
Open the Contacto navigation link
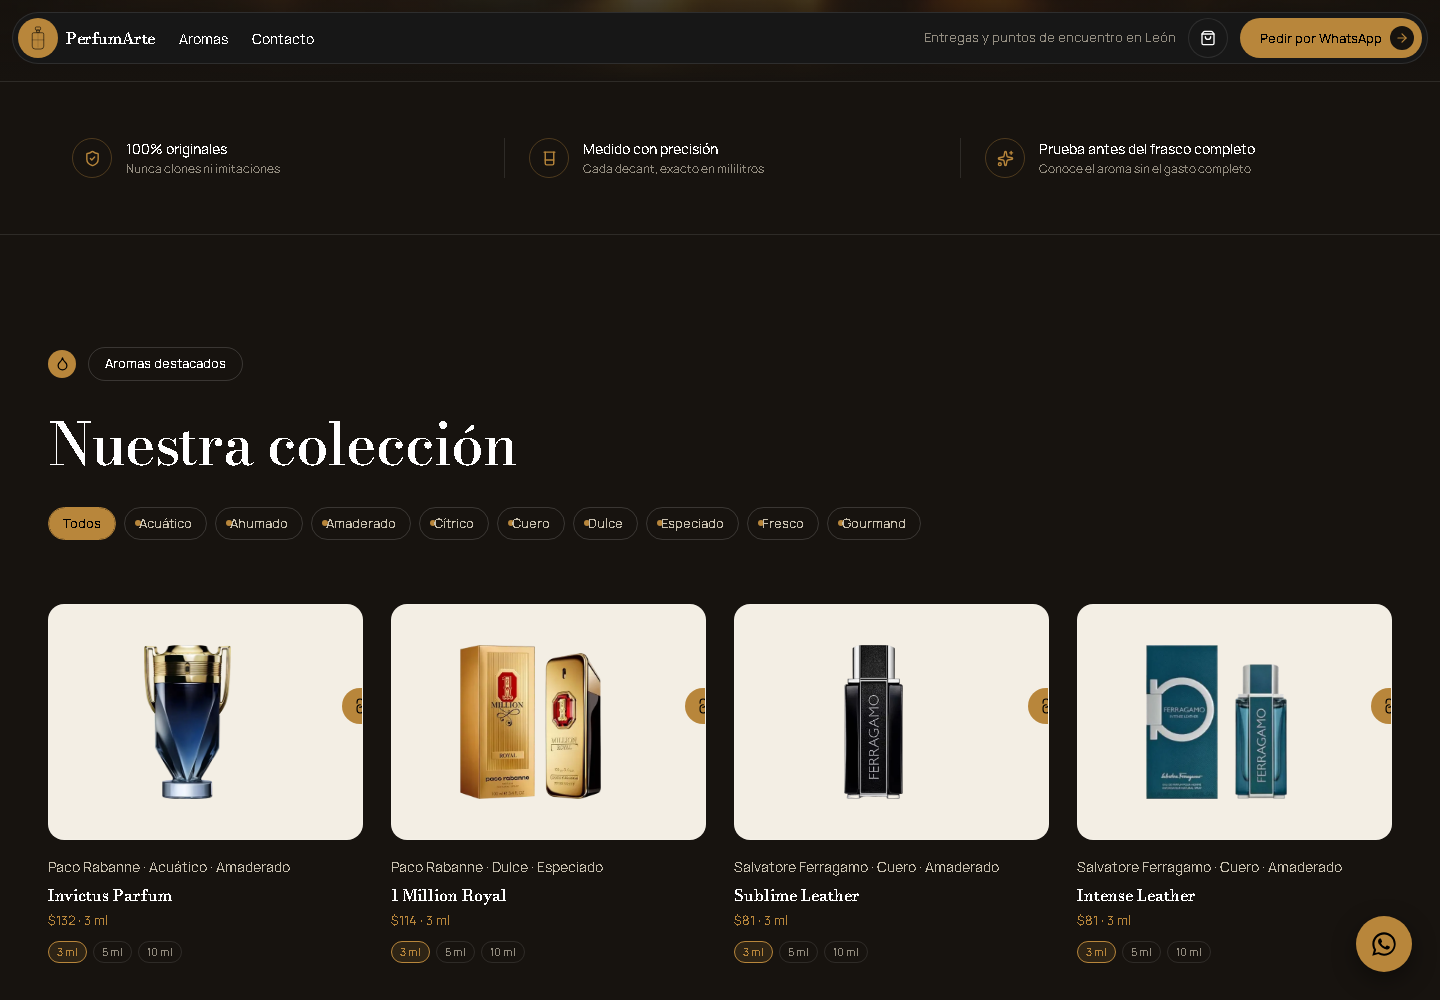[283, 39]
